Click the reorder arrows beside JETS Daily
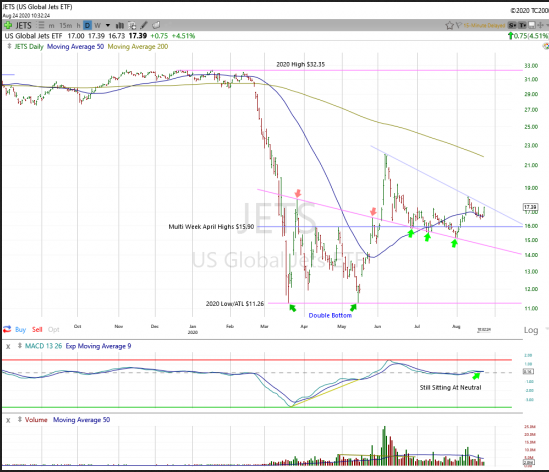This screenshot has width=549, height=472. [x=9, y=46]
